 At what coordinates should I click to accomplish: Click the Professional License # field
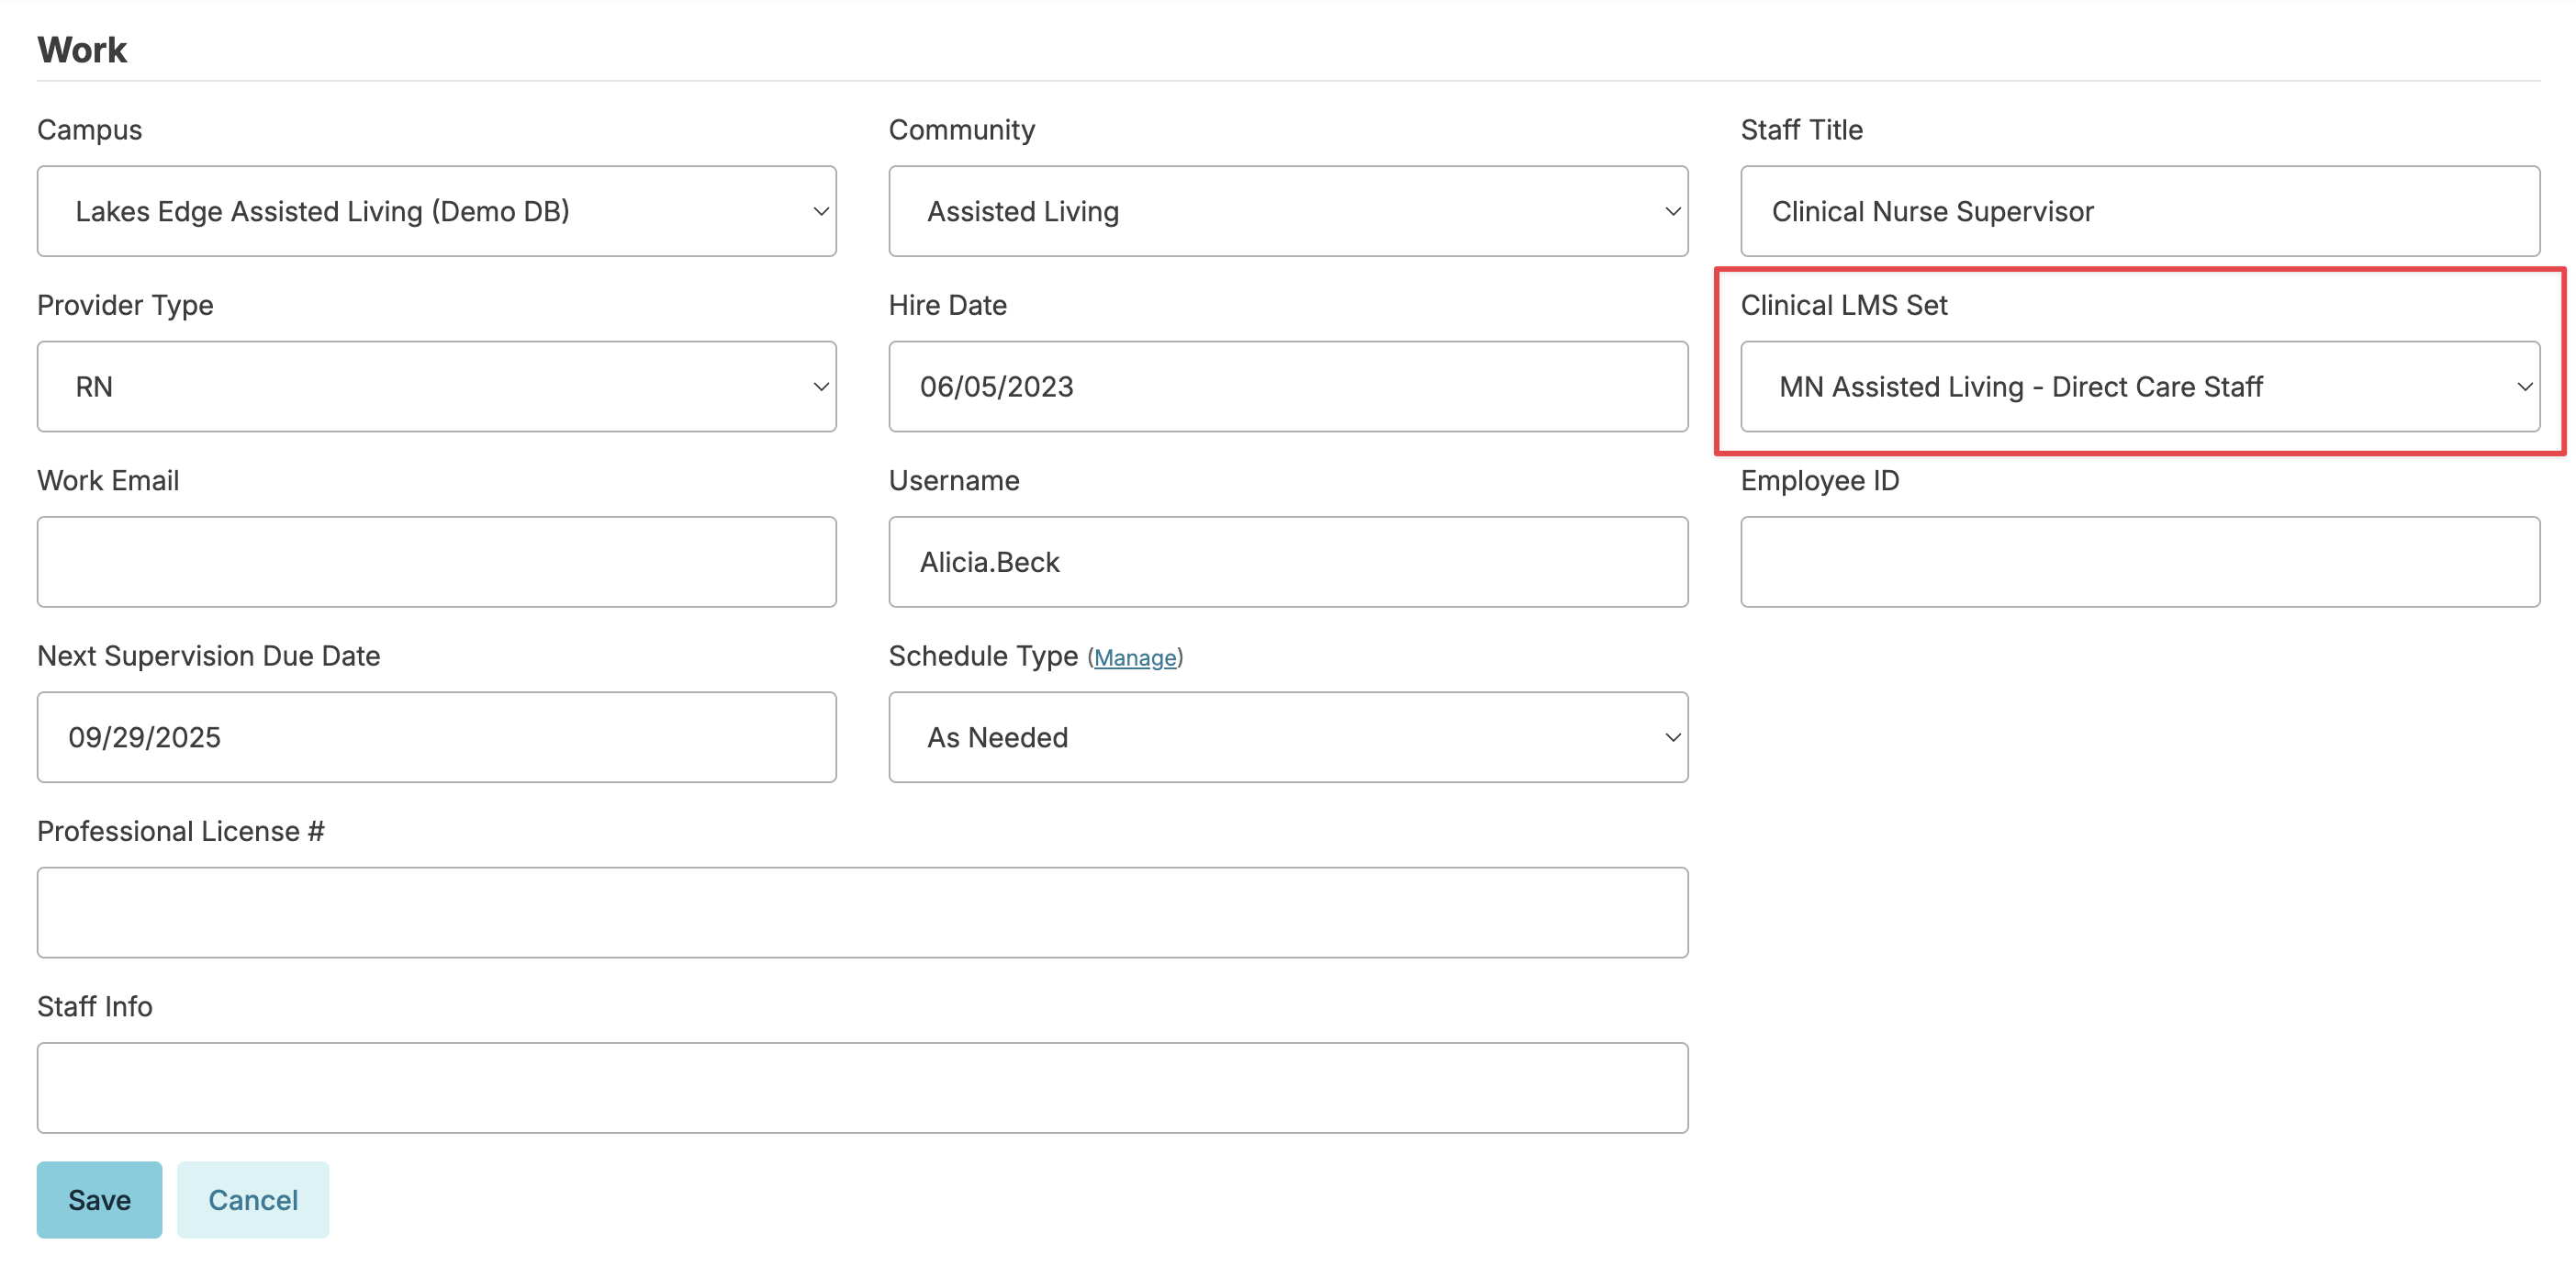[862, 912]
